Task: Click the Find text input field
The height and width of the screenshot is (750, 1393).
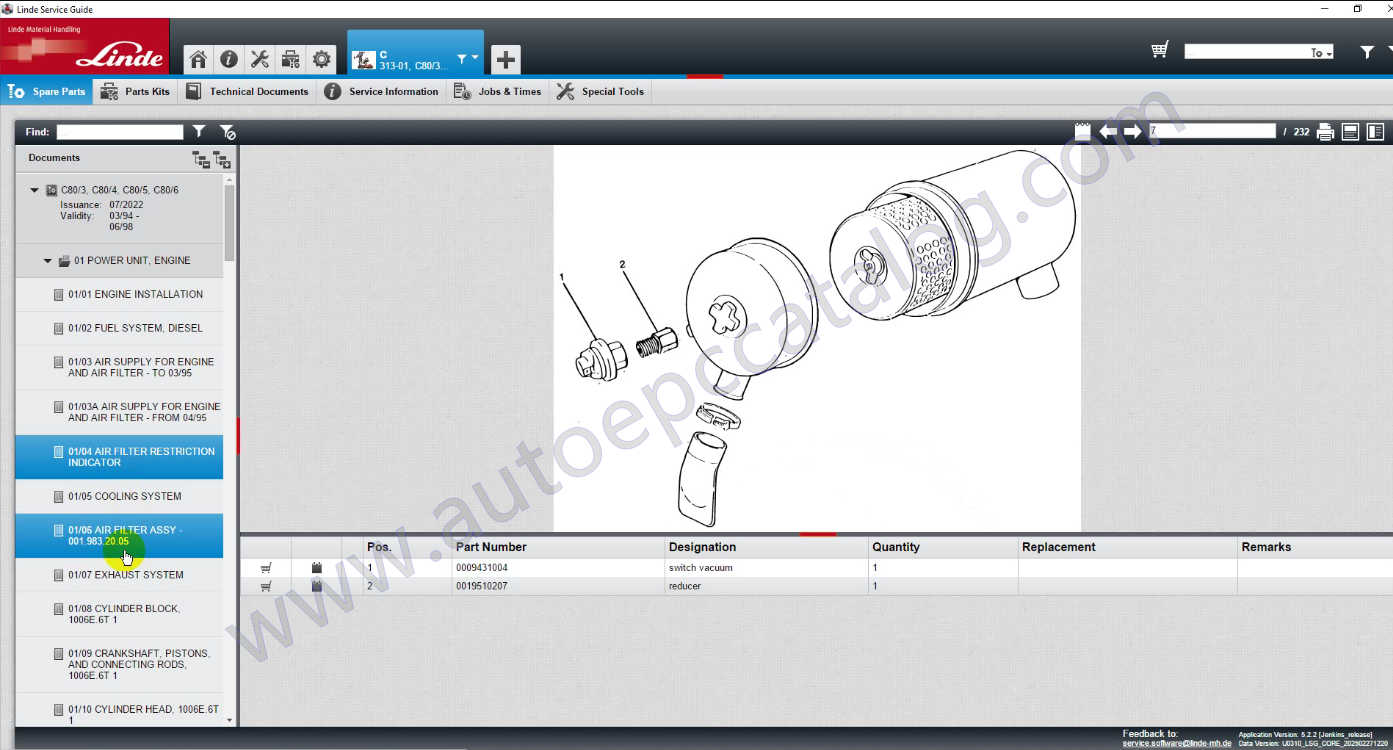Action: (x=119, y=132)
